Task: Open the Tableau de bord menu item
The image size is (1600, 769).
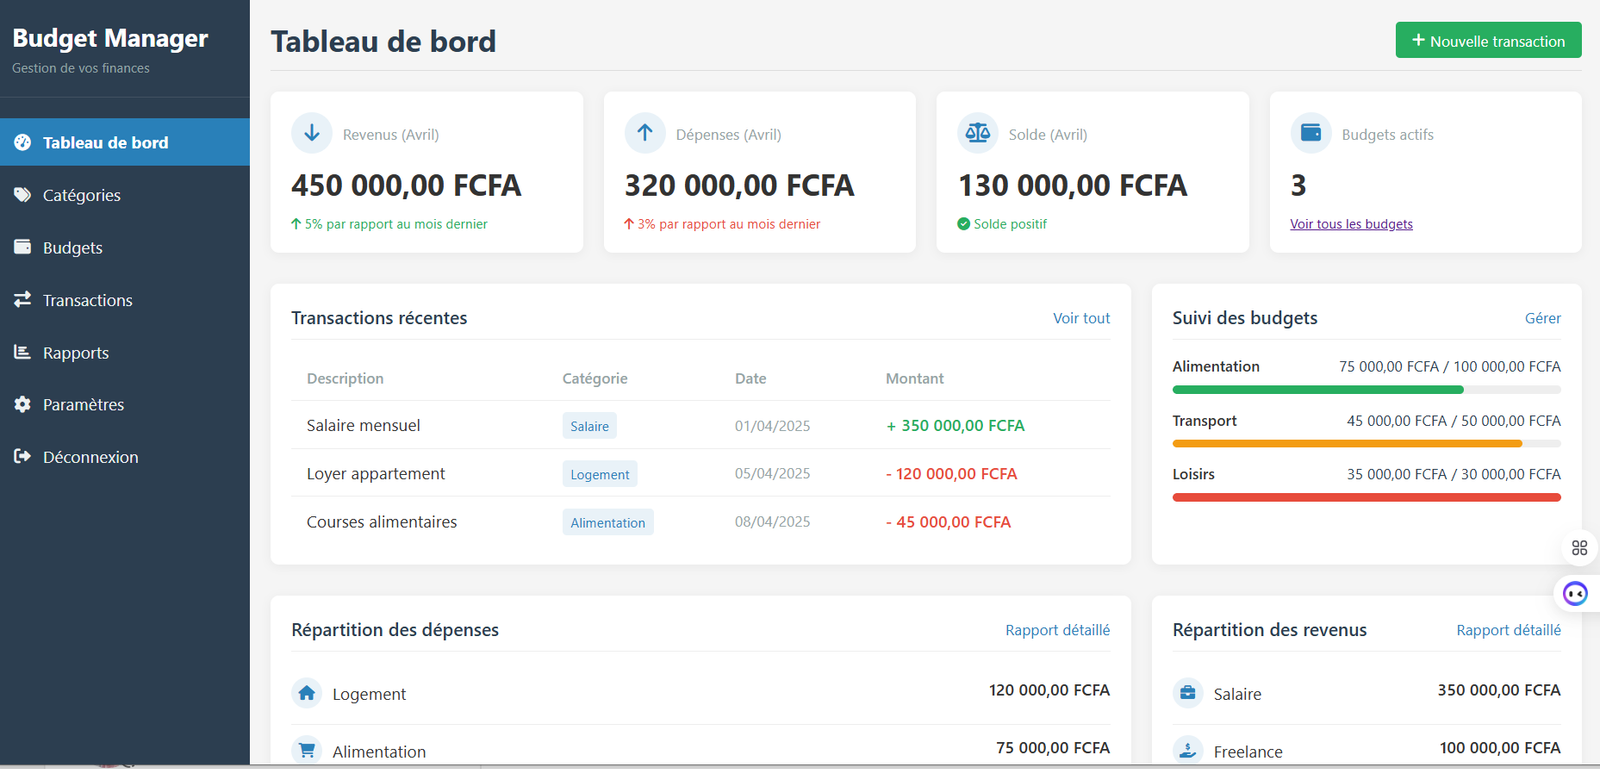Action: pos(125,142)
